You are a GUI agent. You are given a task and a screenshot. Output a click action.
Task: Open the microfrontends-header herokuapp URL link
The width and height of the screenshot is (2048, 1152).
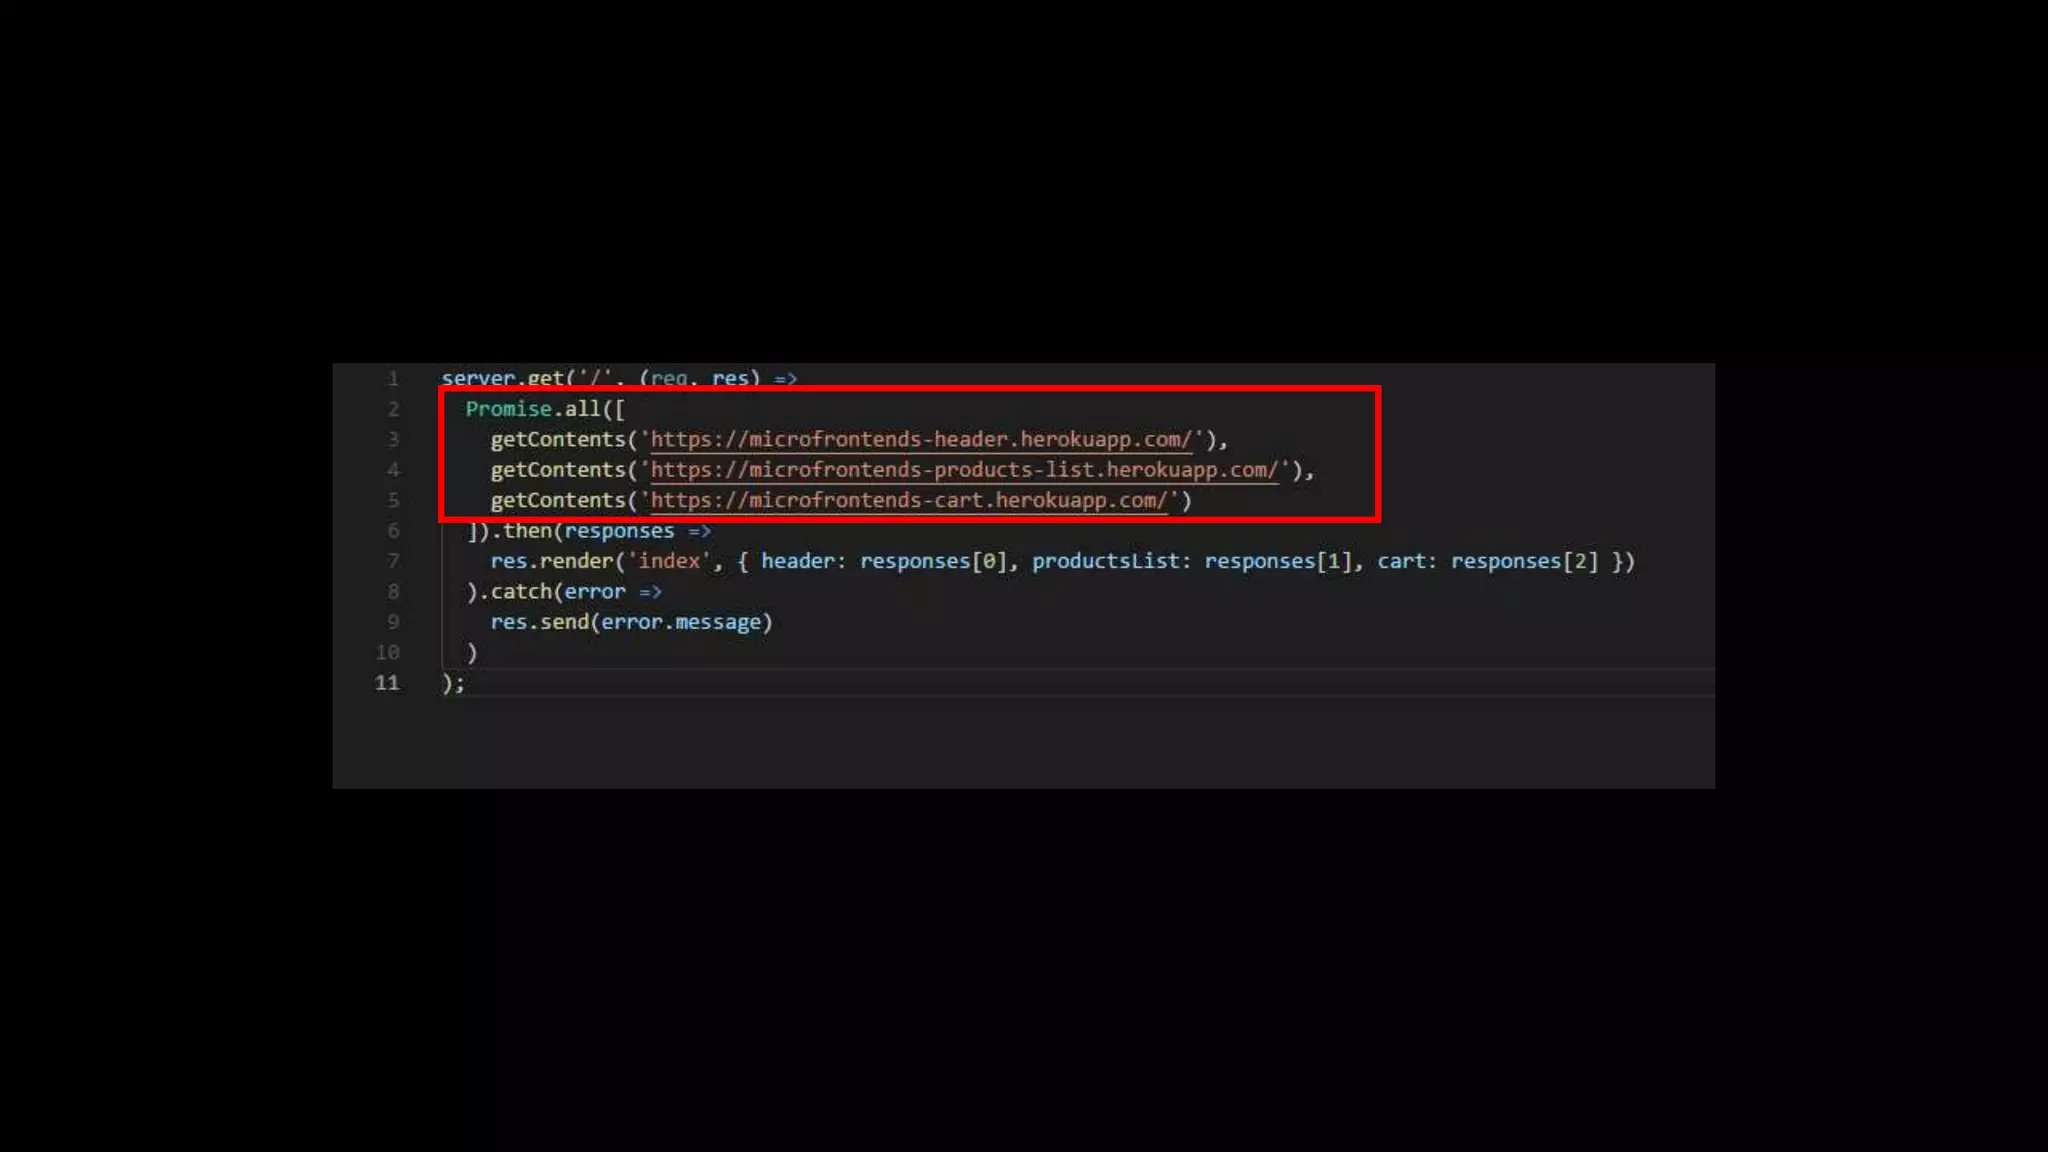921,439
